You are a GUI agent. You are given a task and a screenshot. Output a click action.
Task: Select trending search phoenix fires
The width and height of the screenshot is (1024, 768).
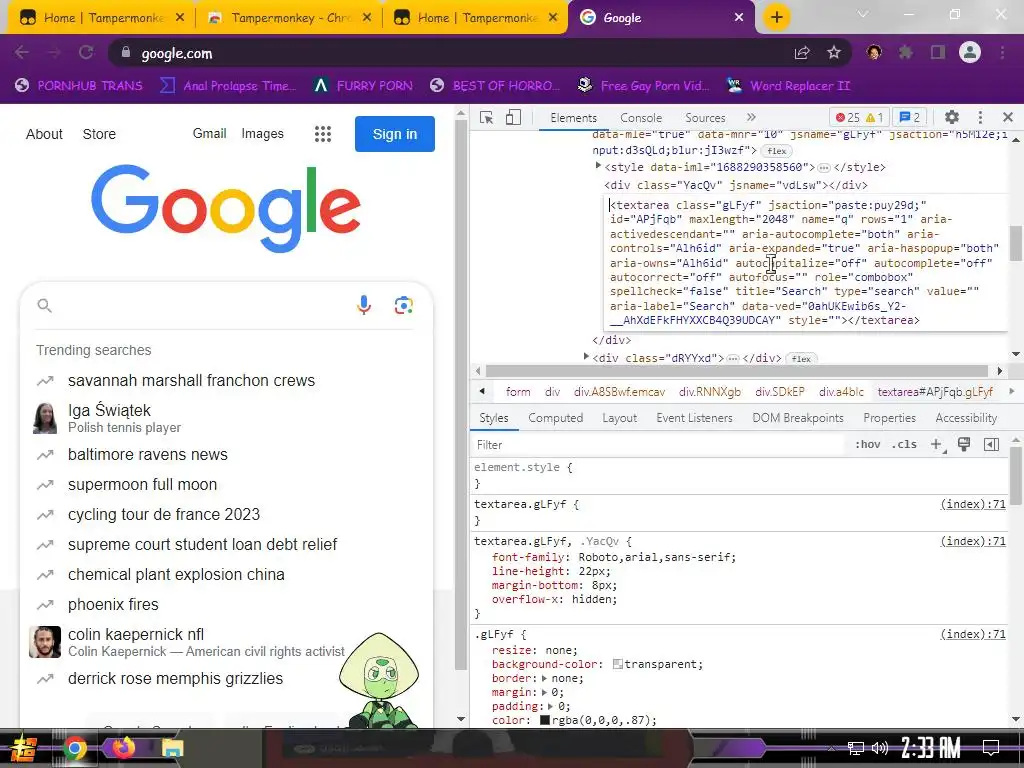tap(113, 604)
